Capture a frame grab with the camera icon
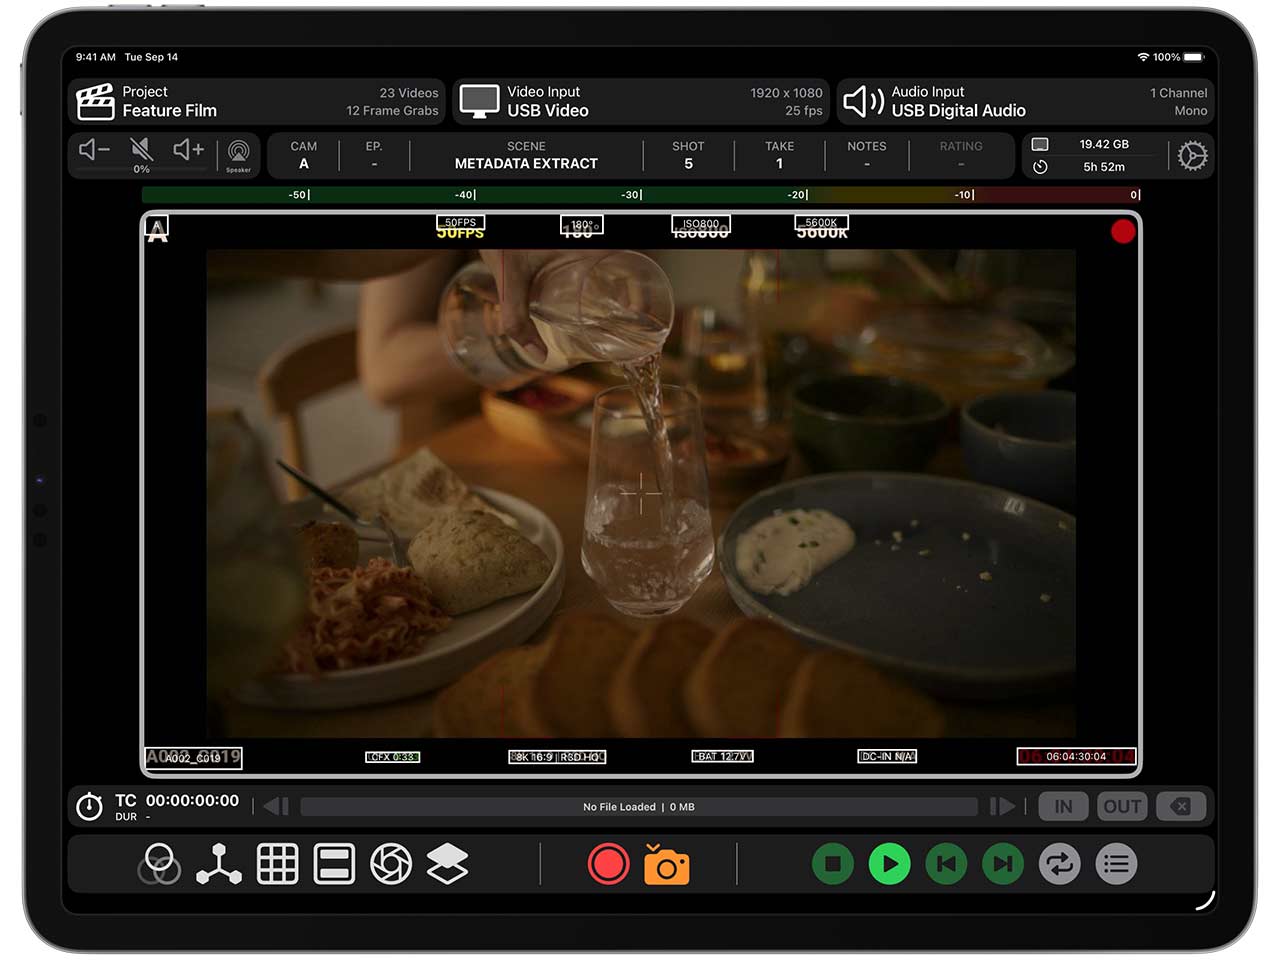1280x960 pixels. coord(666,865)
